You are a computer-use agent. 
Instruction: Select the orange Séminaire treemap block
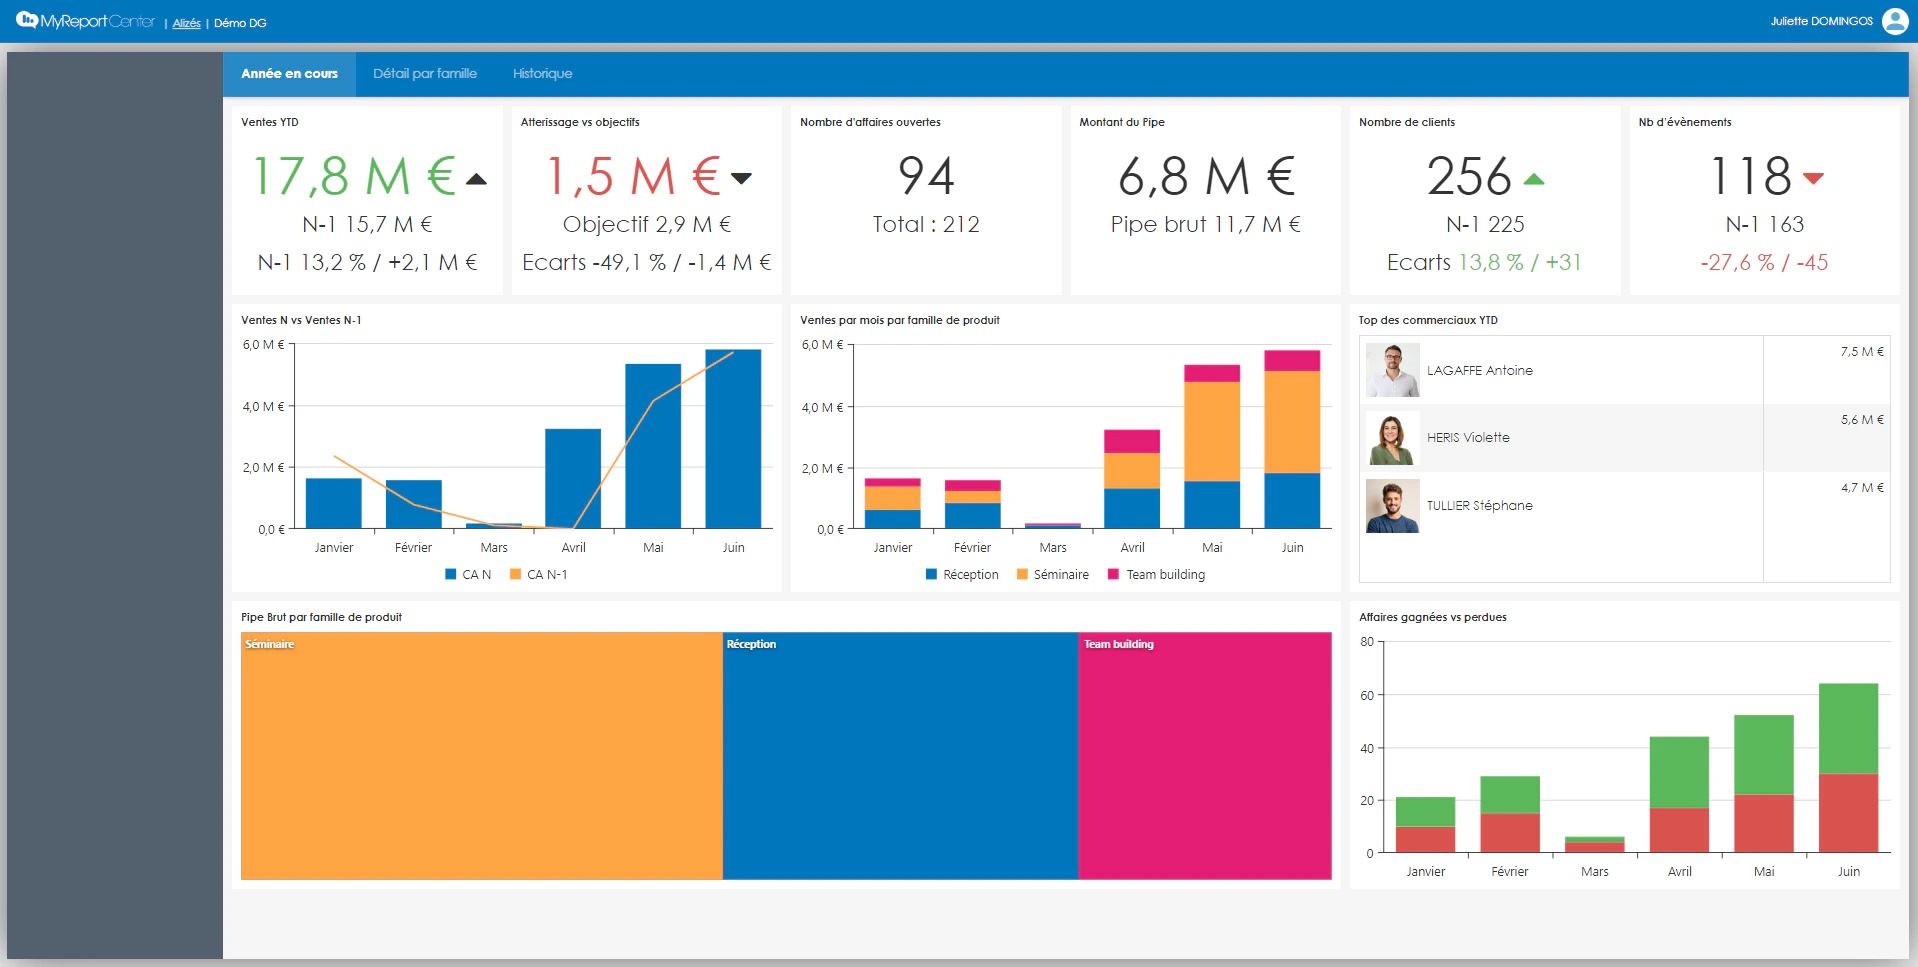[x=482, y=756]
